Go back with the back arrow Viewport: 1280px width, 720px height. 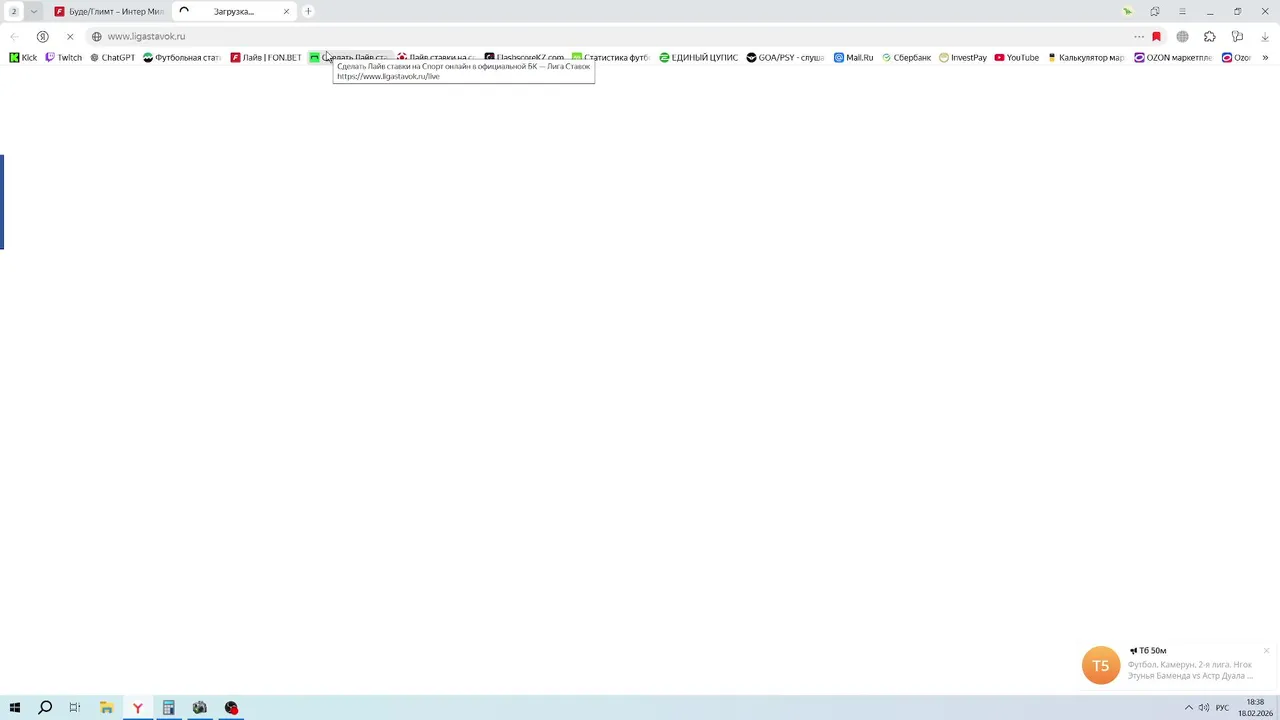click(14, 36)
